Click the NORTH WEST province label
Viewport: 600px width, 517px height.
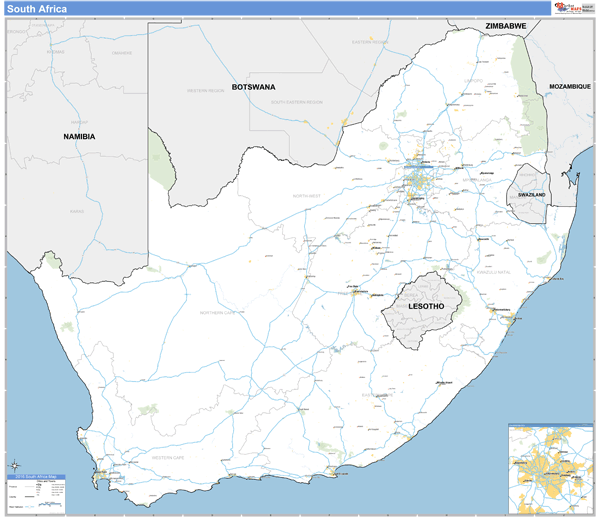pos(307,196)
